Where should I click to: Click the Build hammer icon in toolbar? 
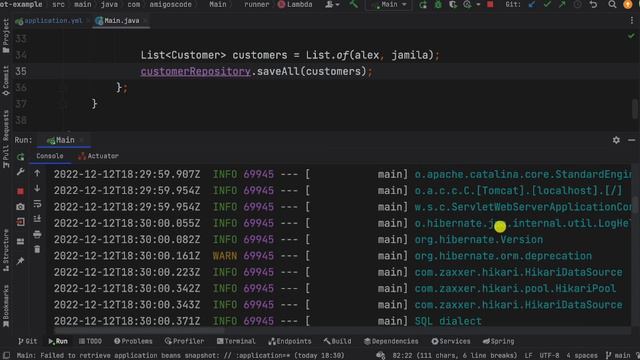[353, 4]
